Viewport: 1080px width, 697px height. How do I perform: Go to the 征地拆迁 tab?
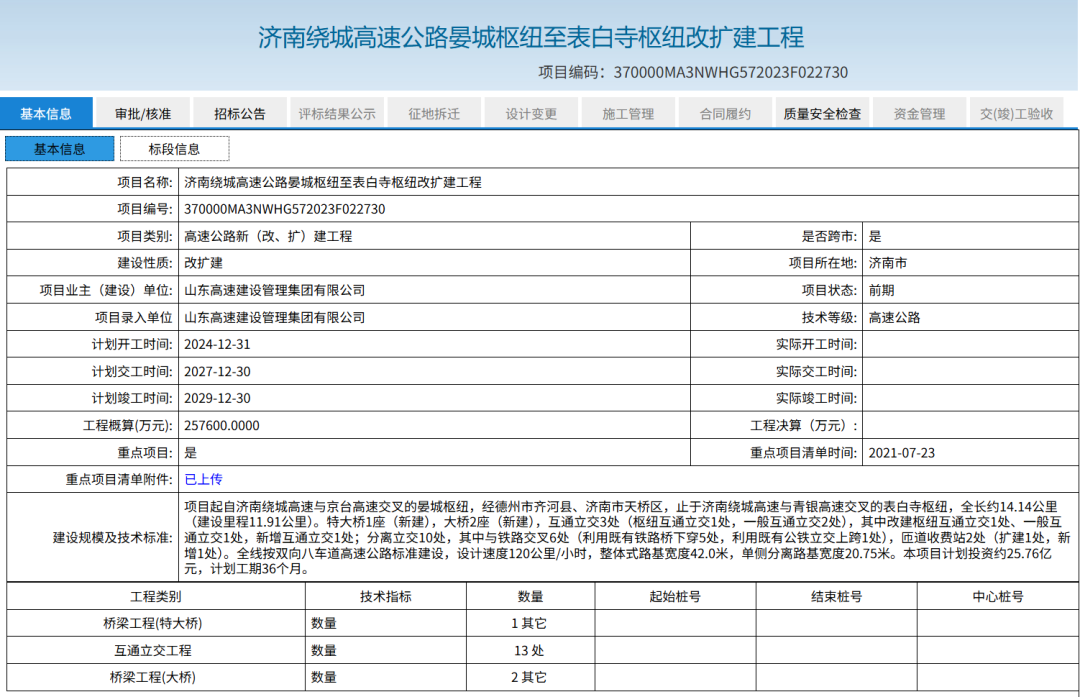(434, 114)
